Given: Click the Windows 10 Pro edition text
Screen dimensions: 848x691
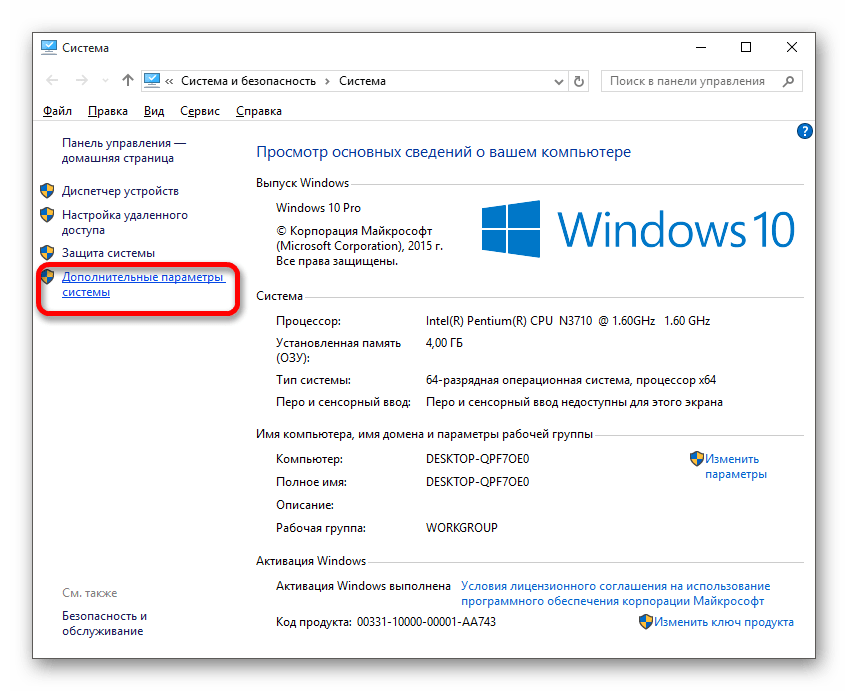Looking at the screenshot, I should coord(318,208).
